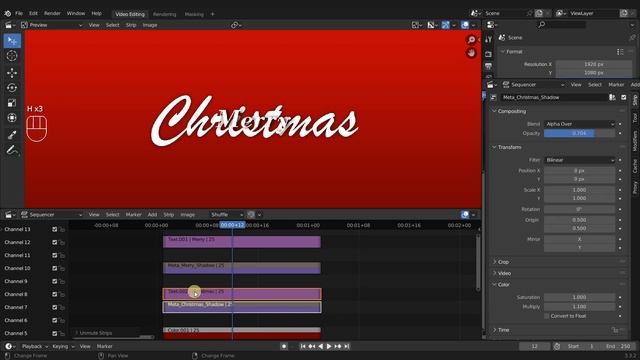Open the Window menu
Viewport: 640px width, 360px height.
[x=76, y=13]
